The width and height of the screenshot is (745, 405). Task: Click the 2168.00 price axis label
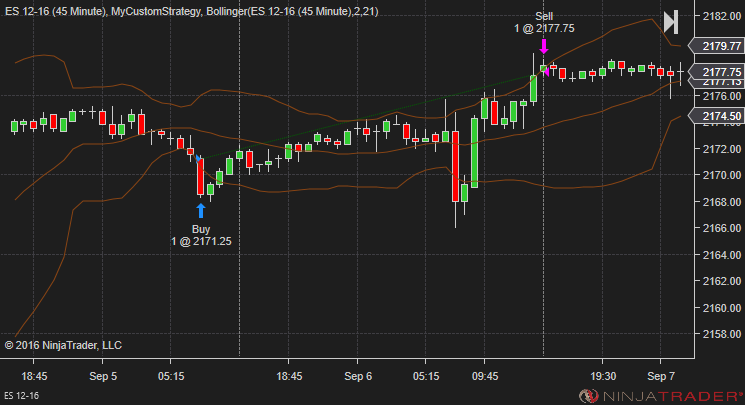click(722, 202)
